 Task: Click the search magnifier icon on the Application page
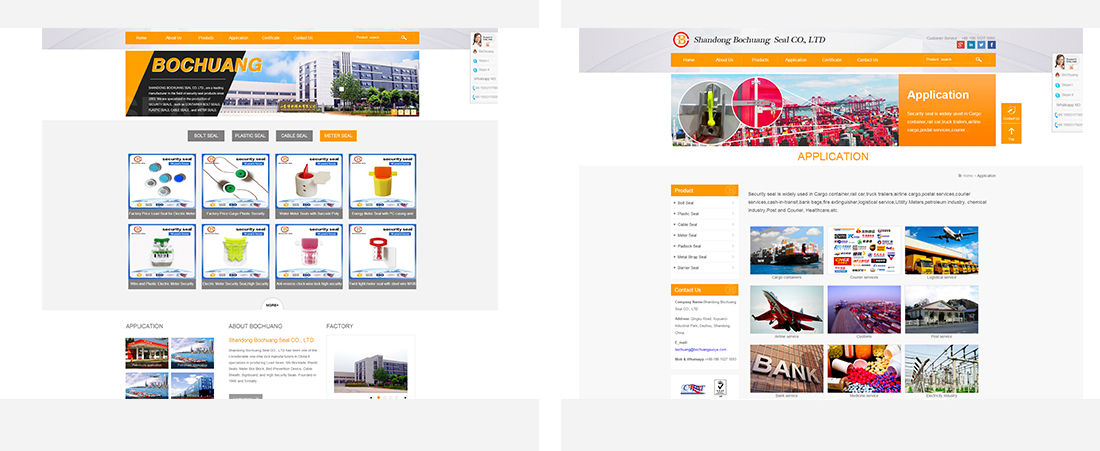coord(979,60)
